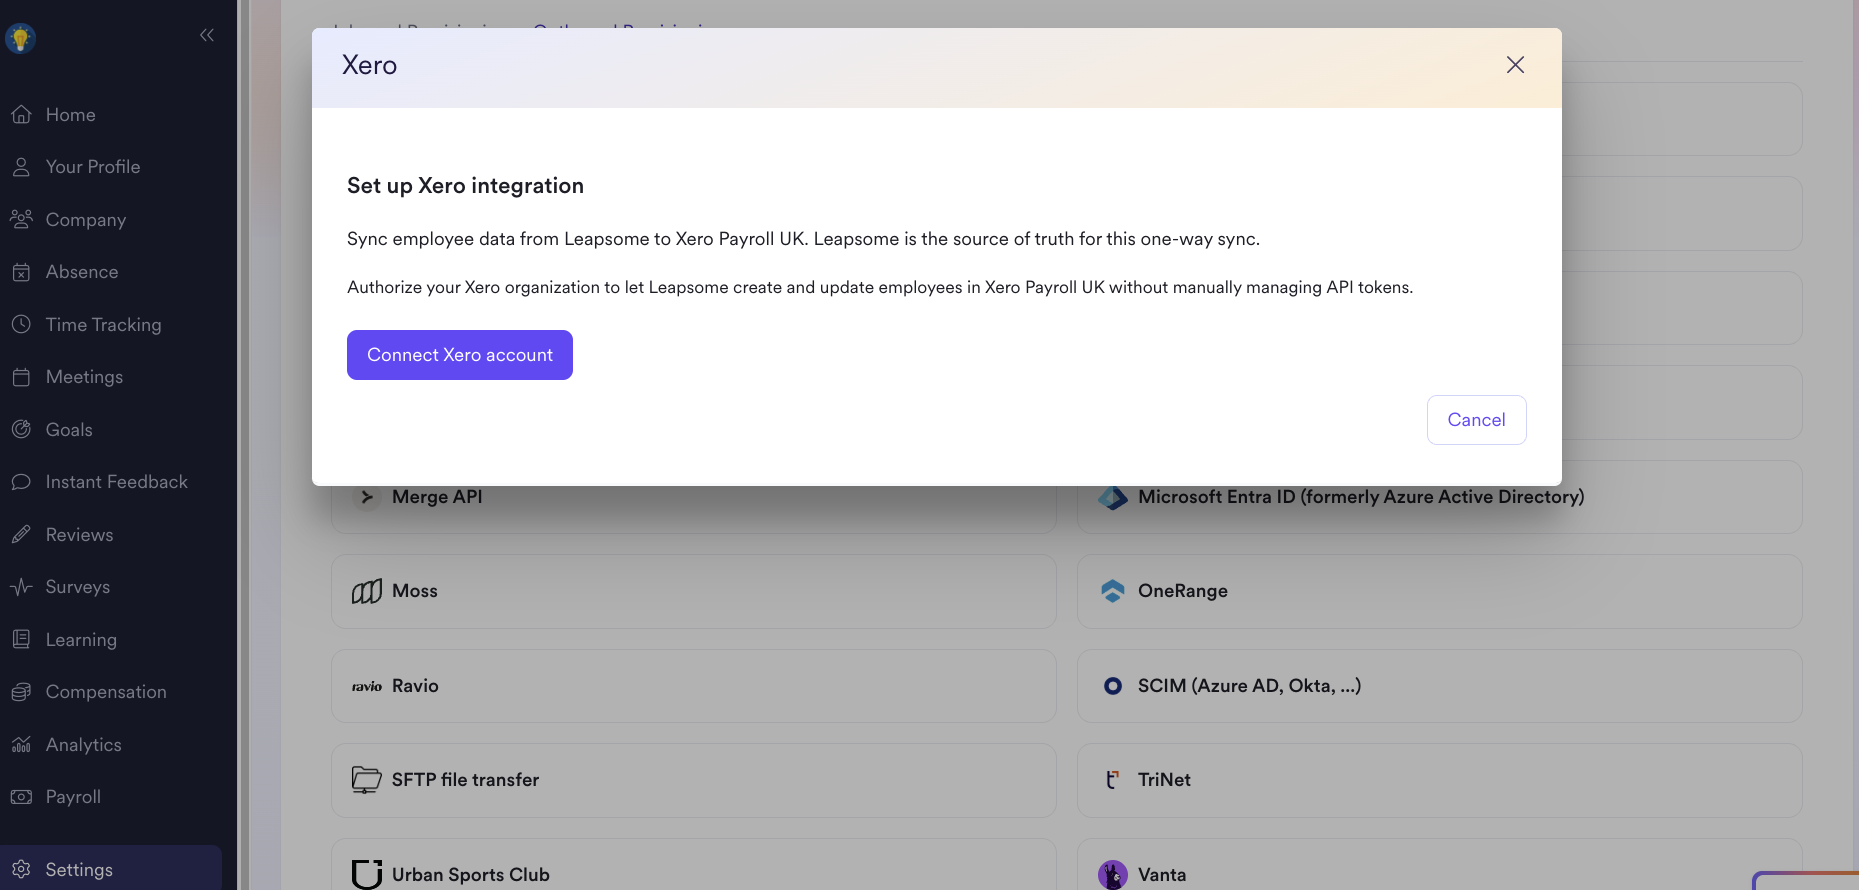Click the 'Learning' sidebar label
Viewport: 1859px width, 890px height.
click(x=81, y=640)
